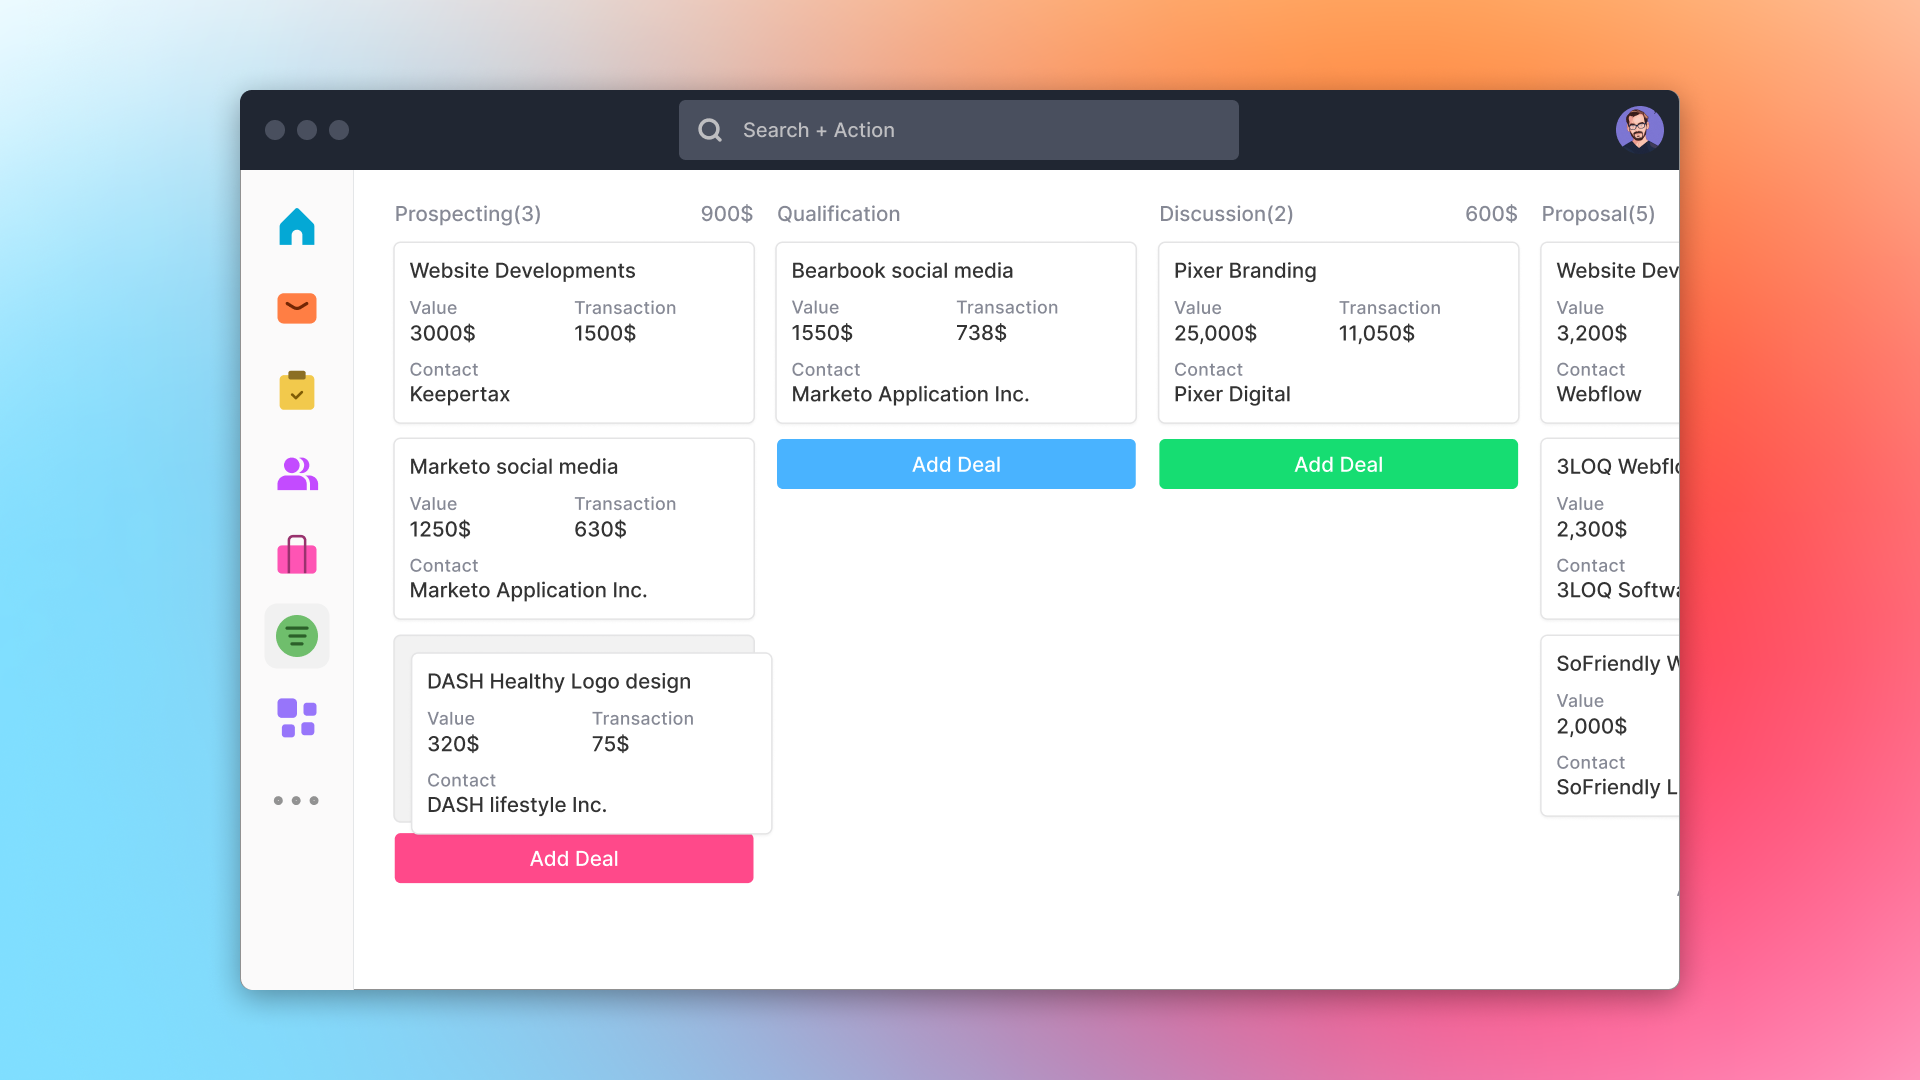Image resolution: width=1920 pixels, height=1080 pixels.
Task: Click the magnifier search icon
Action: point(710,130)
